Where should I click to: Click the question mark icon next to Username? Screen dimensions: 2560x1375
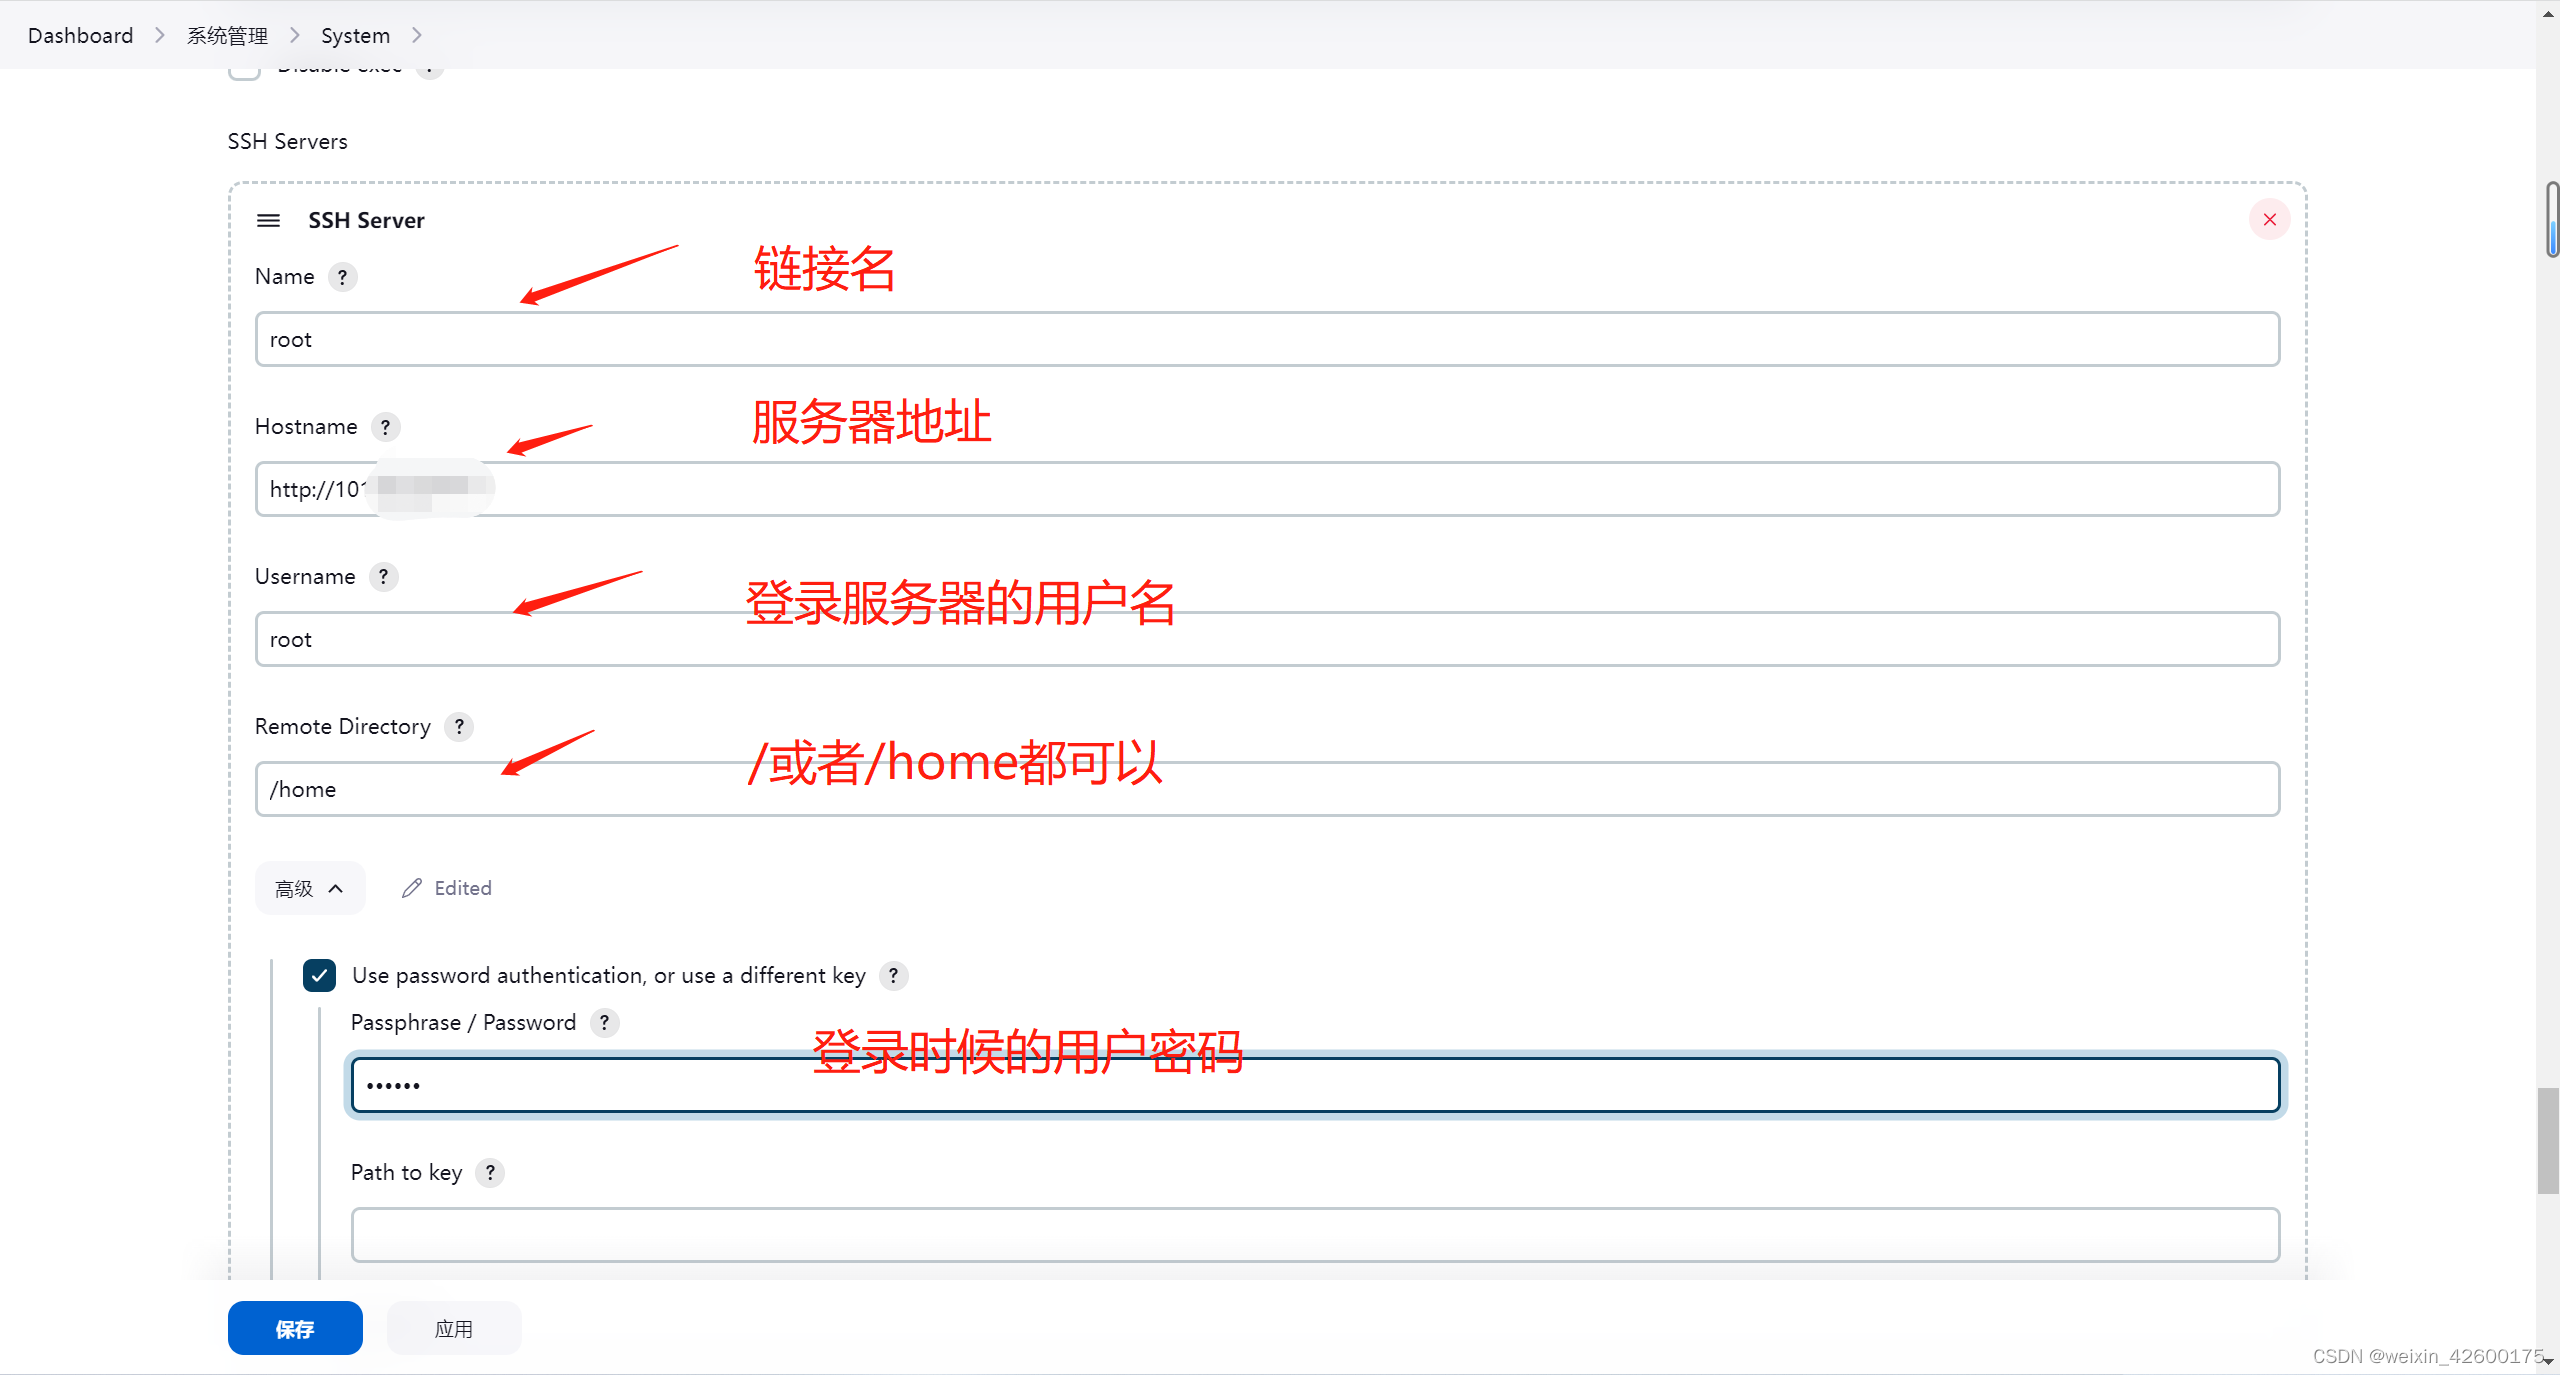pos(384,576)
